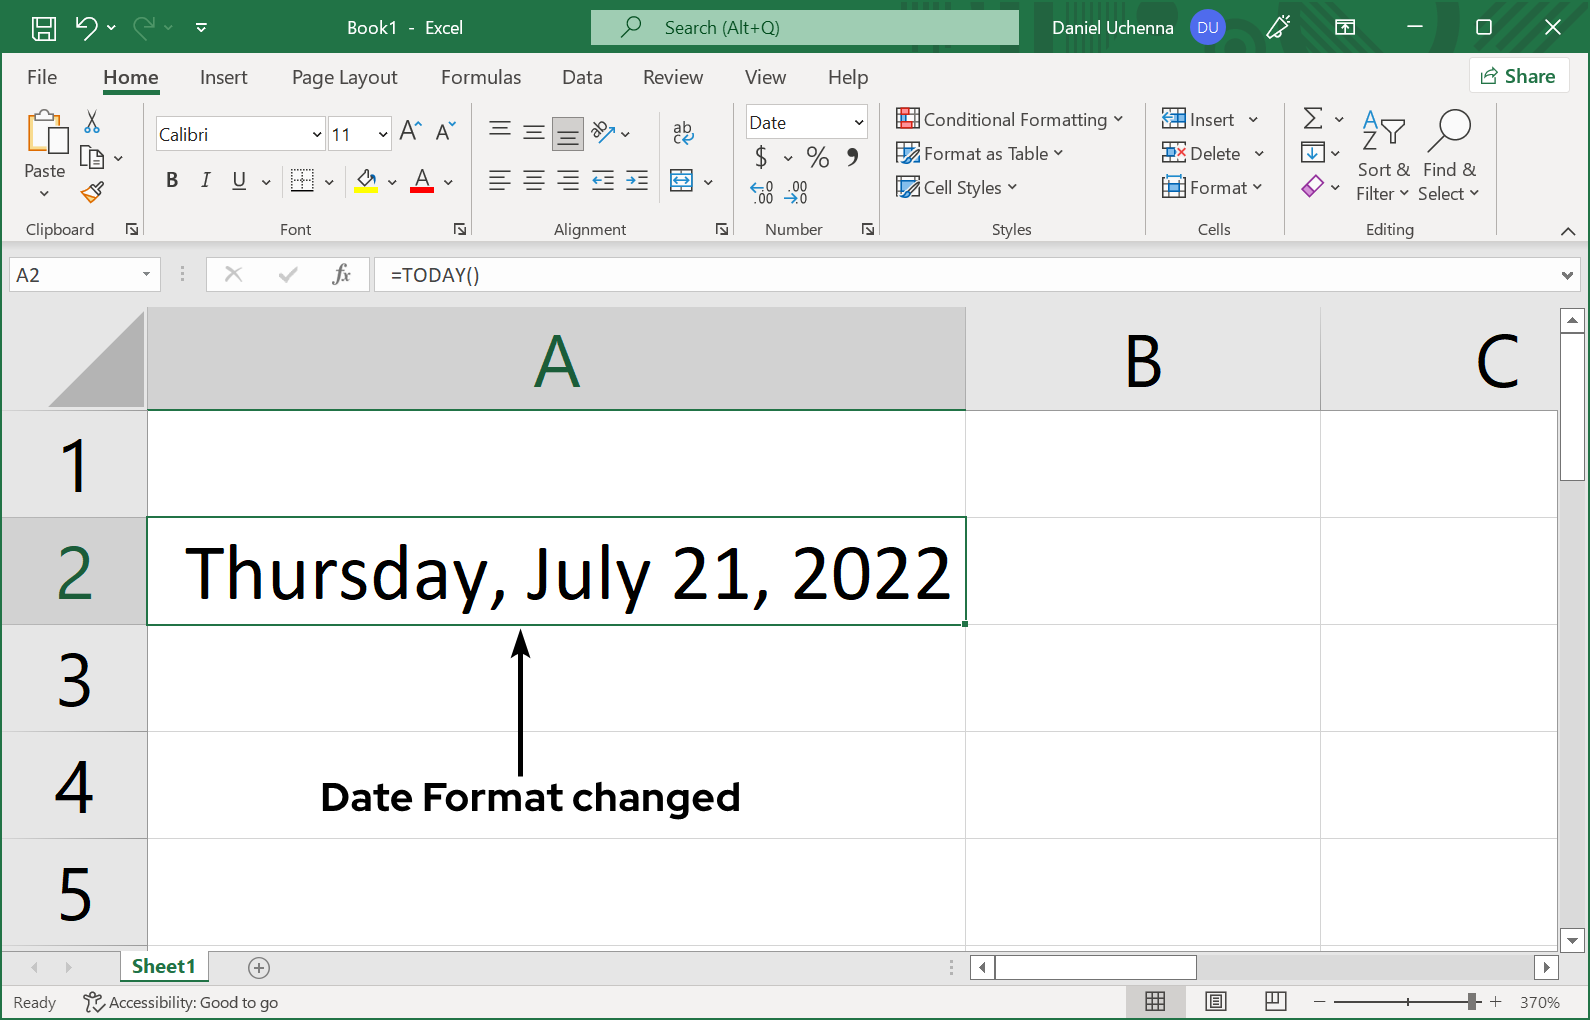The height and width of the screenshot is (1020, 1590).
Task: Add a new sheet with plus button
Action: click(259, 967)
